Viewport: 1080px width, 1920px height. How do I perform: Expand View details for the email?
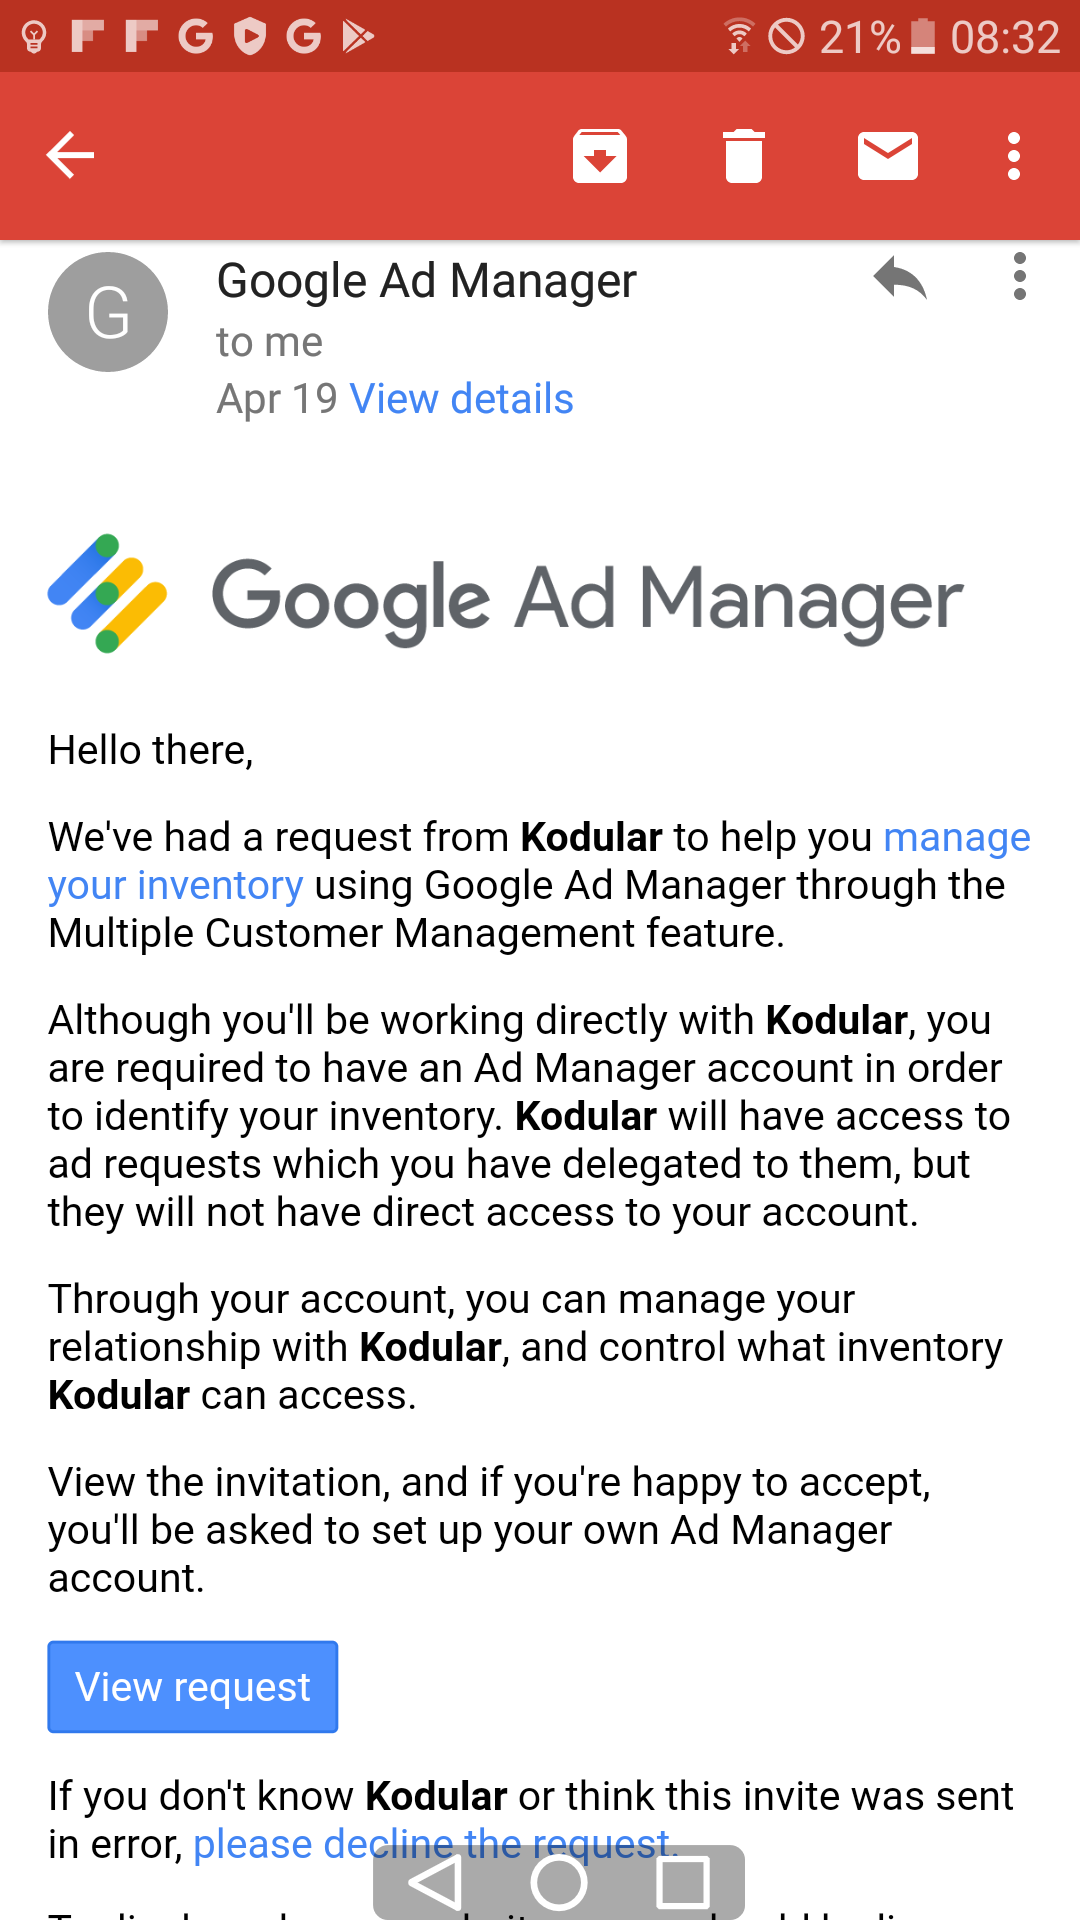click(x=461, y=399)
